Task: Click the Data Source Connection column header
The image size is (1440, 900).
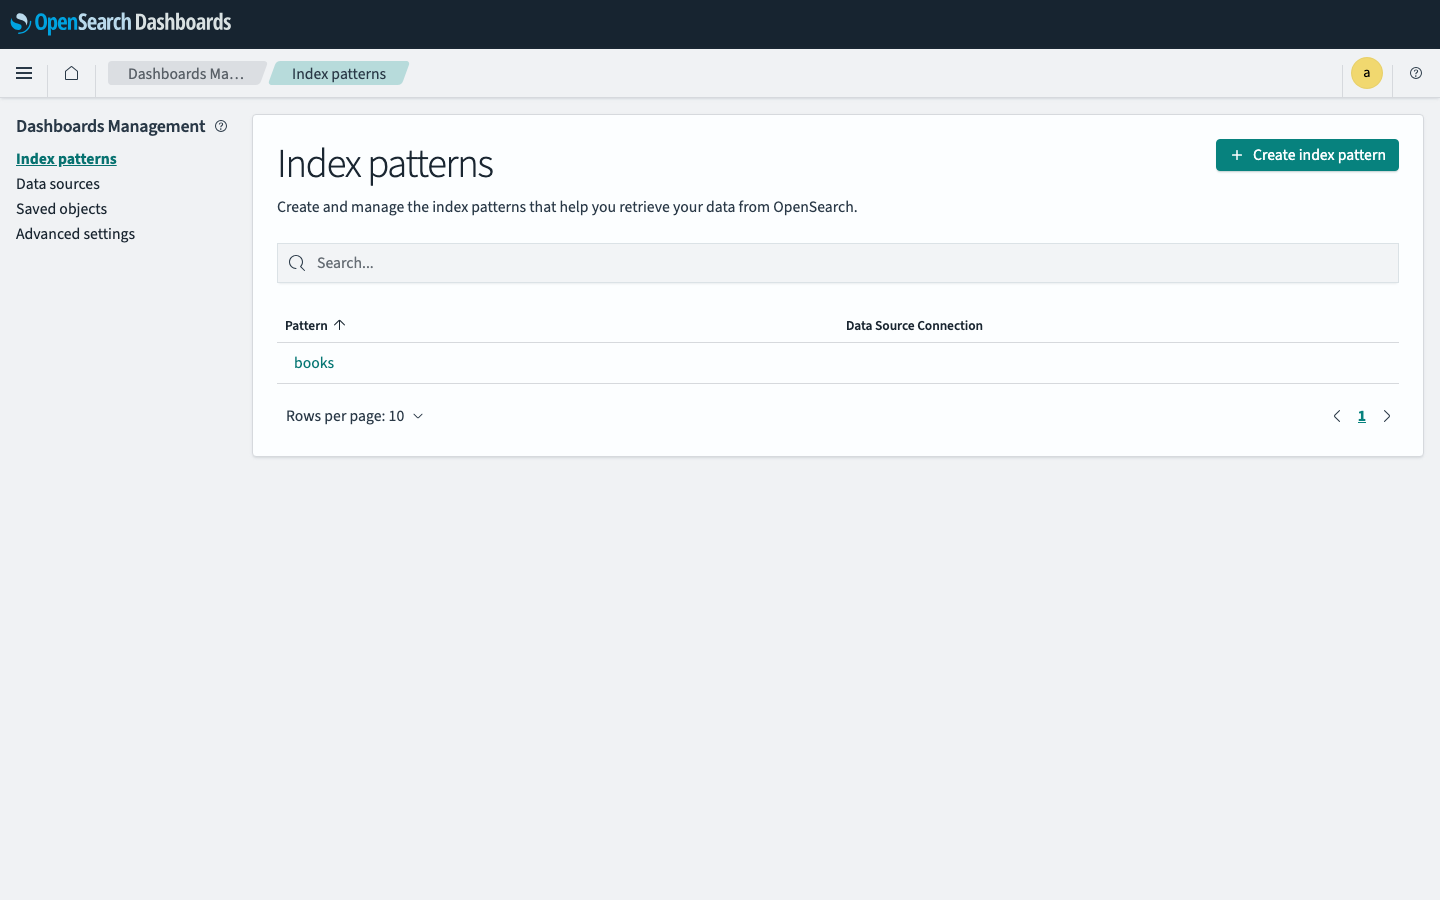Action: point(914,325)
